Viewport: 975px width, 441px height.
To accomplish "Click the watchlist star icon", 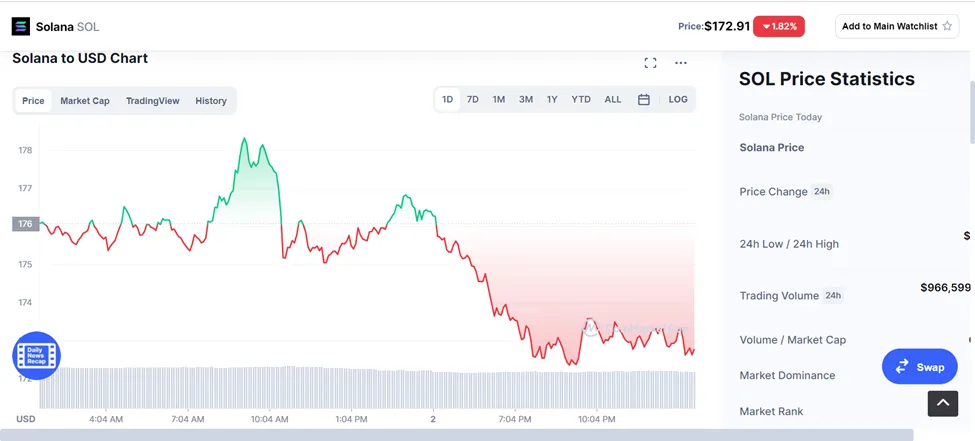I will tap(947, 26).
